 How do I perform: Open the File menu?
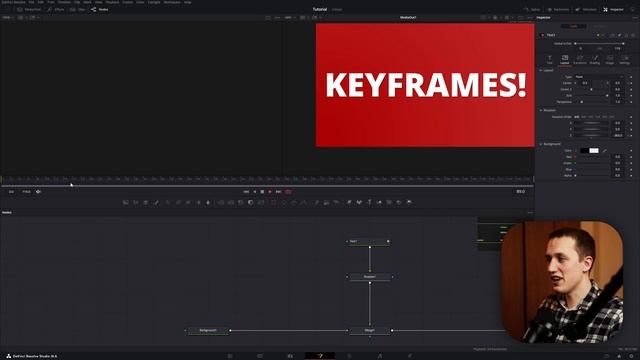point(31,2)
